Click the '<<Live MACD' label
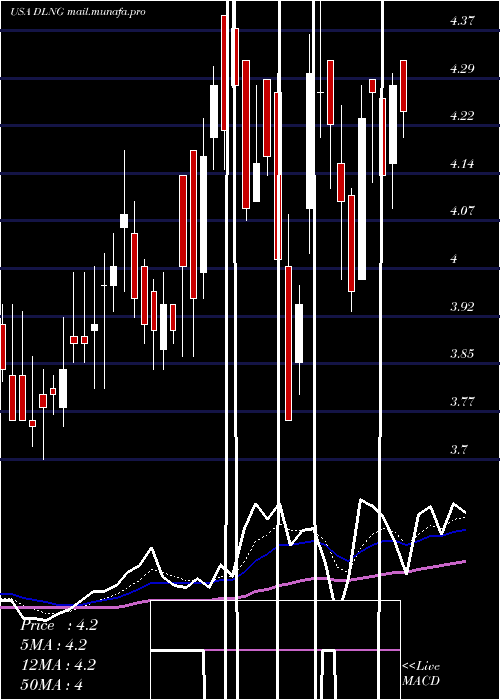Screen dimensions: 500x700 [x=421, y=674]
